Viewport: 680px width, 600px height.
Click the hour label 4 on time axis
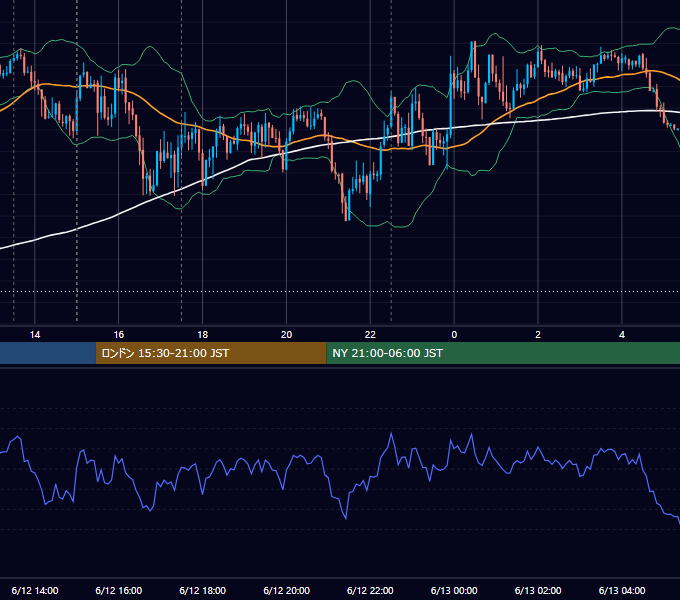[x=622, y=335]
